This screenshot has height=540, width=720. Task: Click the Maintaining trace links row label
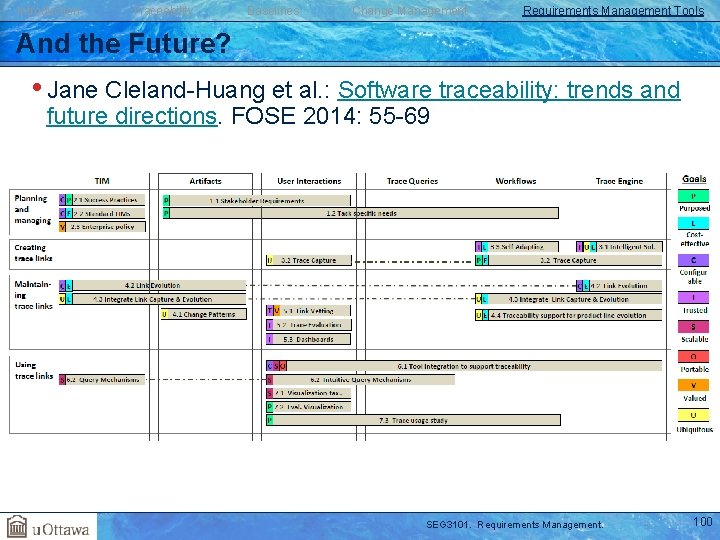click(x=33, y=295)
